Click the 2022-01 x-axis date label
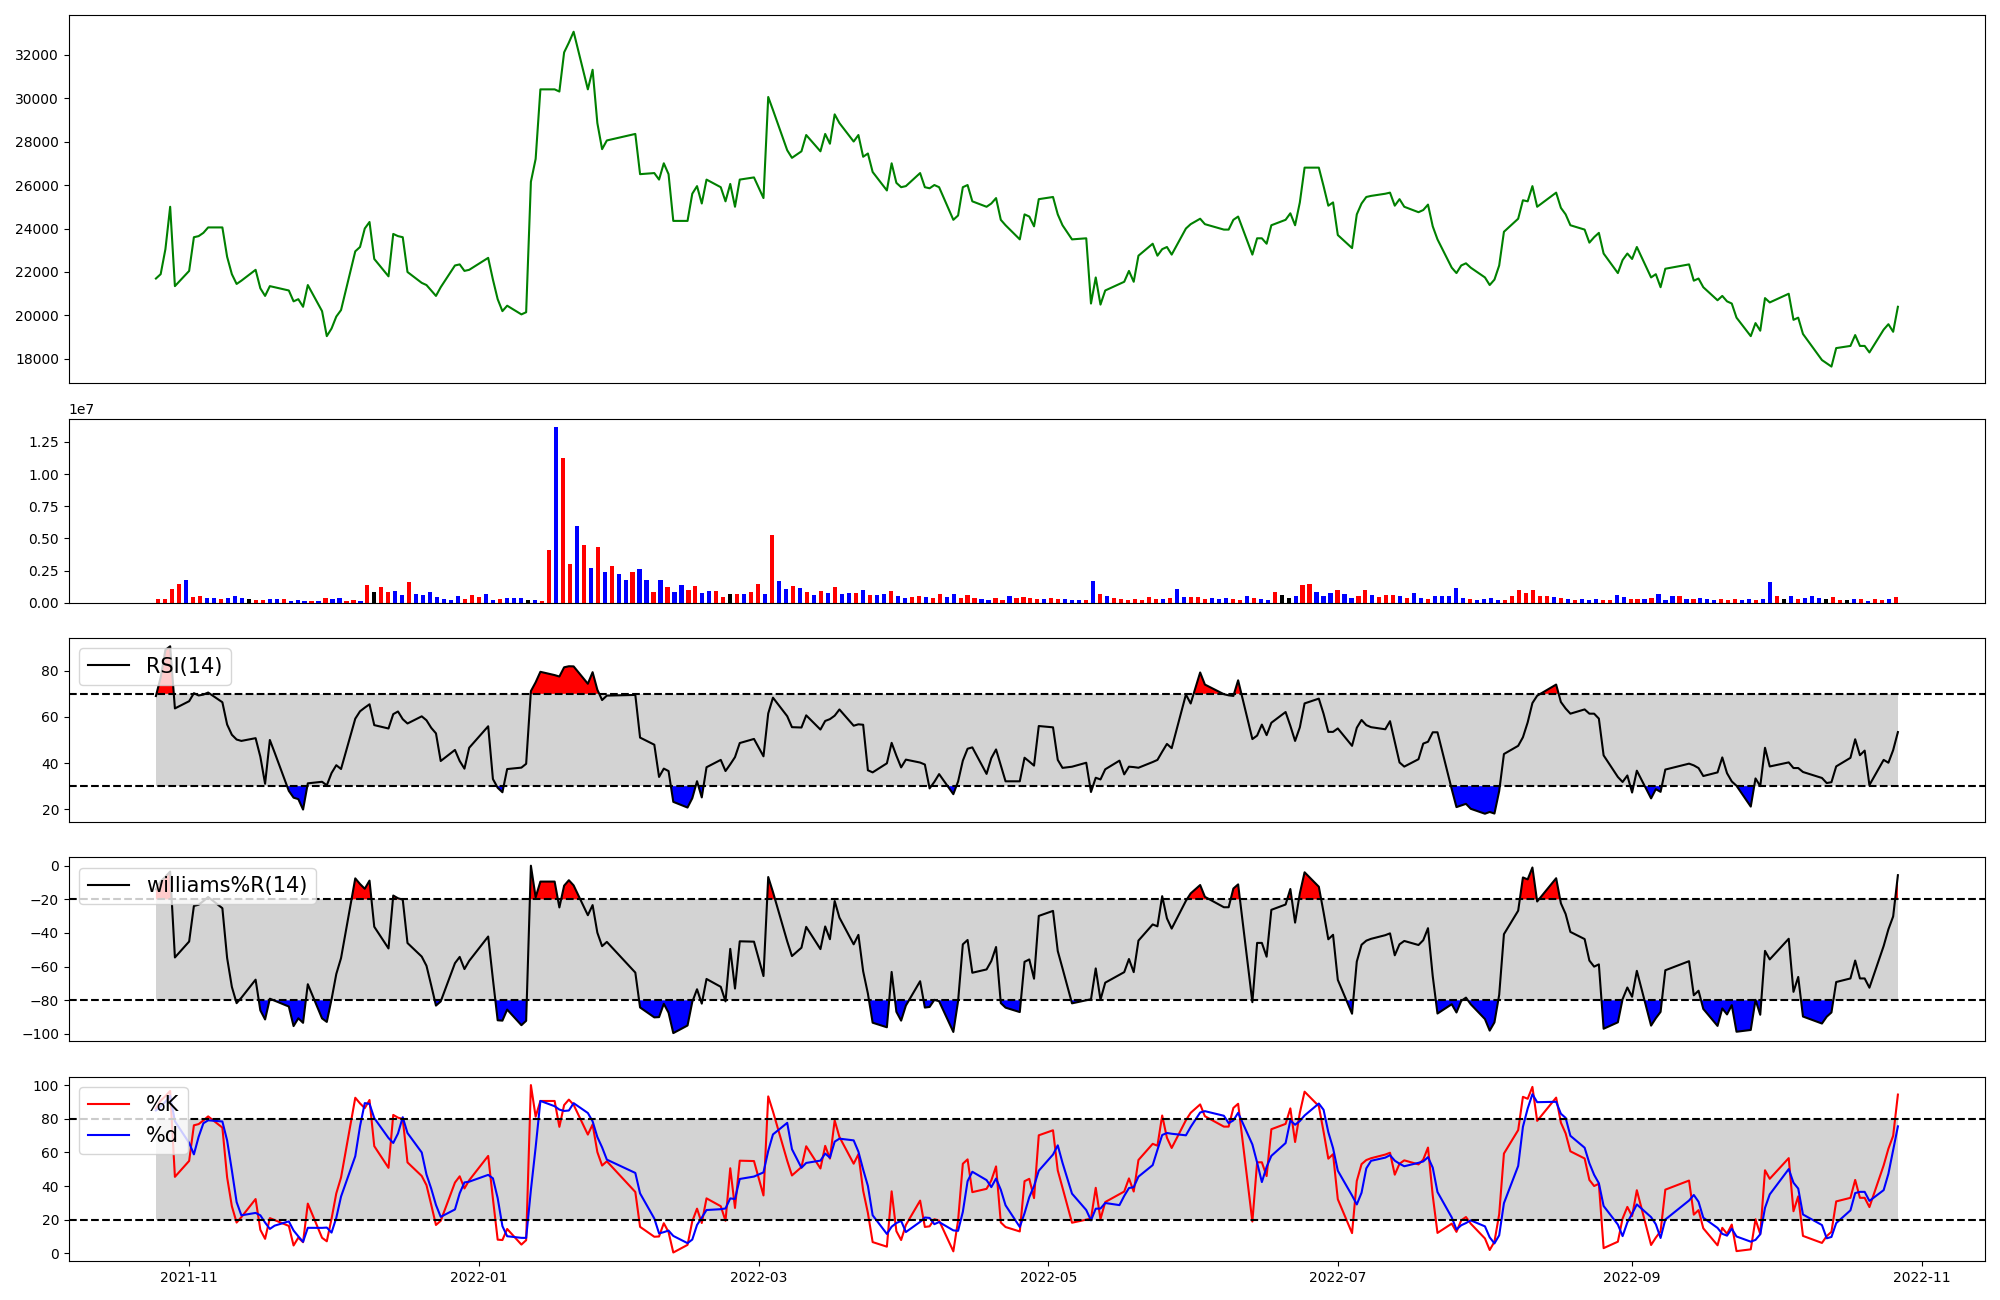Image resolution: width=2000 pixels, height=1300 pixels. click(479, 1277)
